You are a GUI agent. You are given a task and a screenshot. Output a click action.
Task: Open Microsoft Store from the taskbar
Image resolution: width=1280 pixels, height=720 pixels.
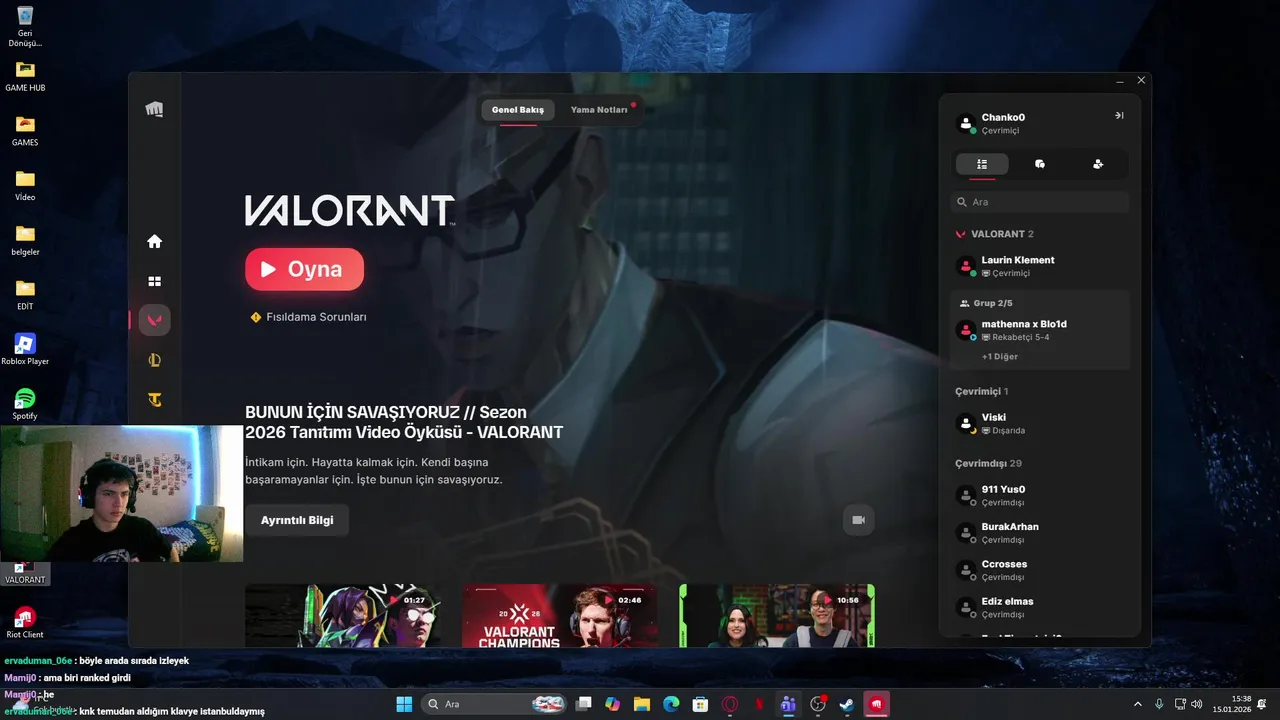[x=701, y=704]
